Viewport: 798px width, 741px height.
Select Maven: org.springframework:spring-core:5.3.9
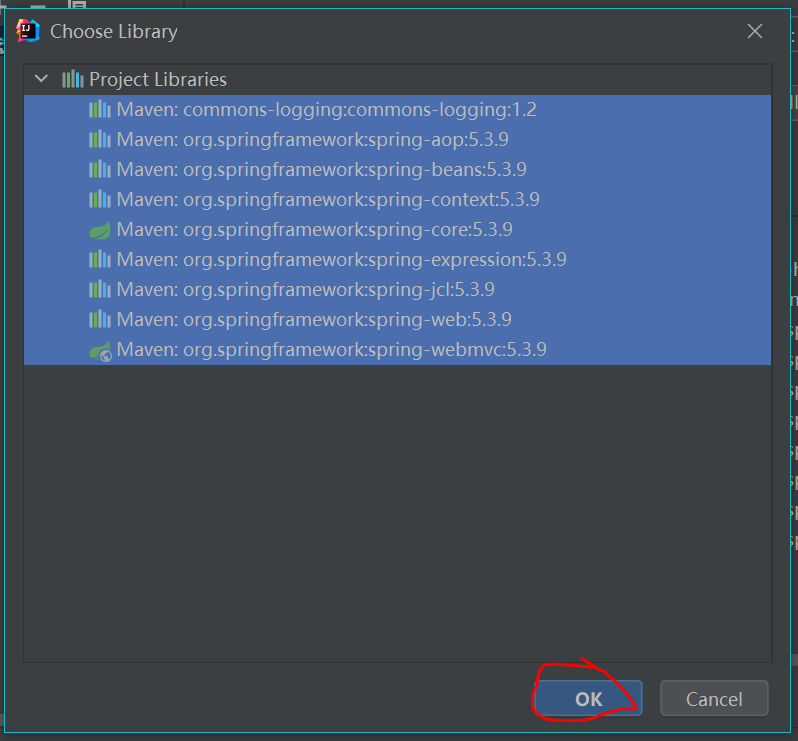[397, 230]
